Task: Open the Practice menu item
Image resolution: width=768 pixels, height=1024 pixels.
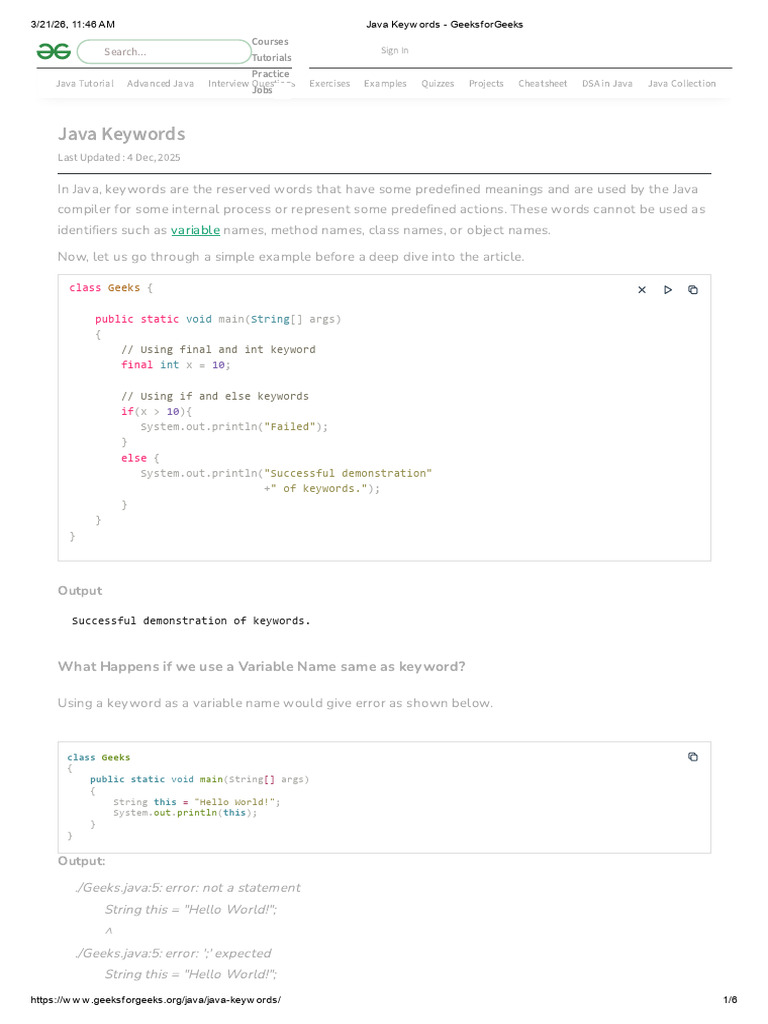Action: click(271, 74)
